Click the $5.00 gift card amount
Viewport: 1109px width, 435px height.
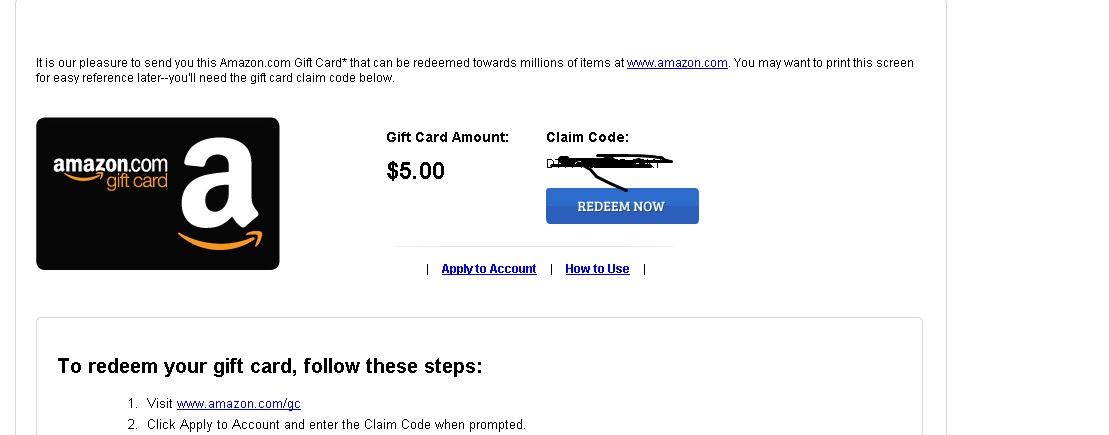click(x=415, y=171)
